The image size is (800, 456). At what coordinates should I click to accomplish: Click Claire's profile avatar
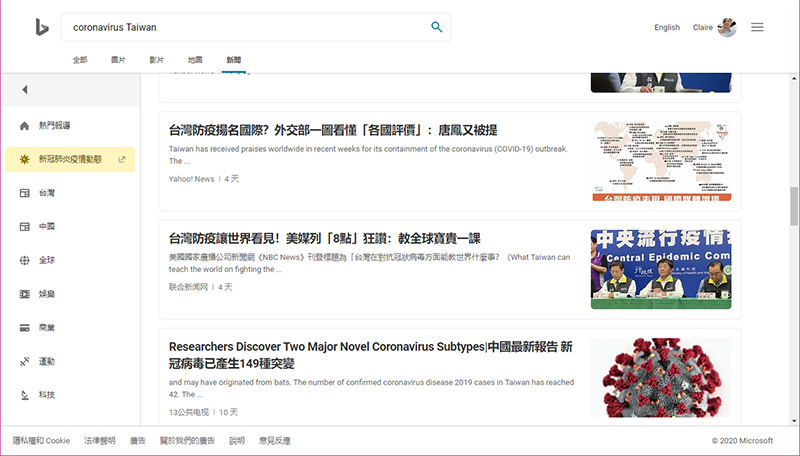click(x=727, y=27)
